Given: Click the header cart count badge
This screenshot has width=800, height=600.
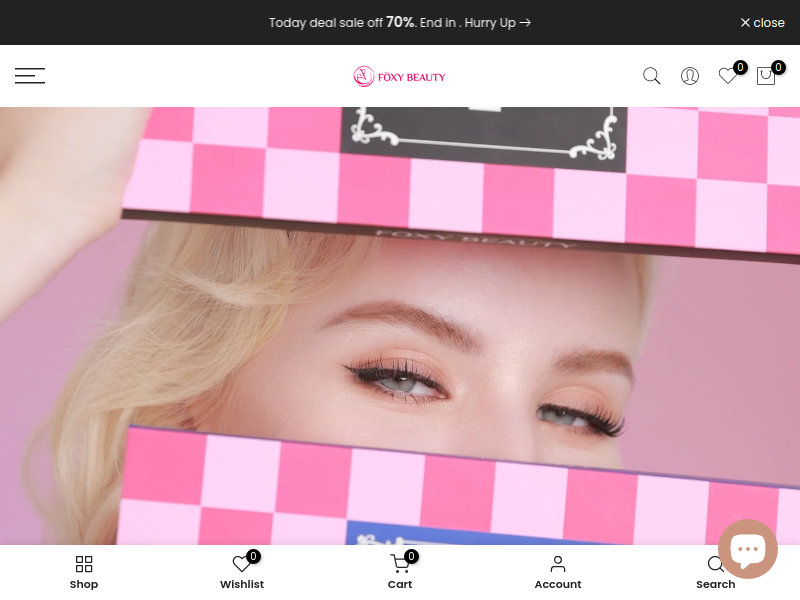Looking at the screenshot, I should tap(778, 67).
